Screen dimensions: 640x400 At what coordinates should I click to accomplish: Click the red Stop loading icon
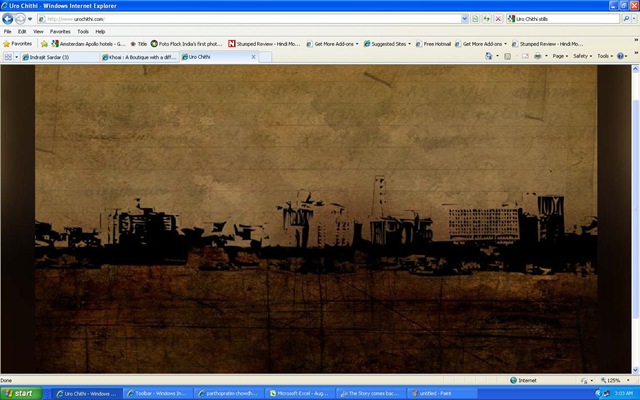coord(498,19)
